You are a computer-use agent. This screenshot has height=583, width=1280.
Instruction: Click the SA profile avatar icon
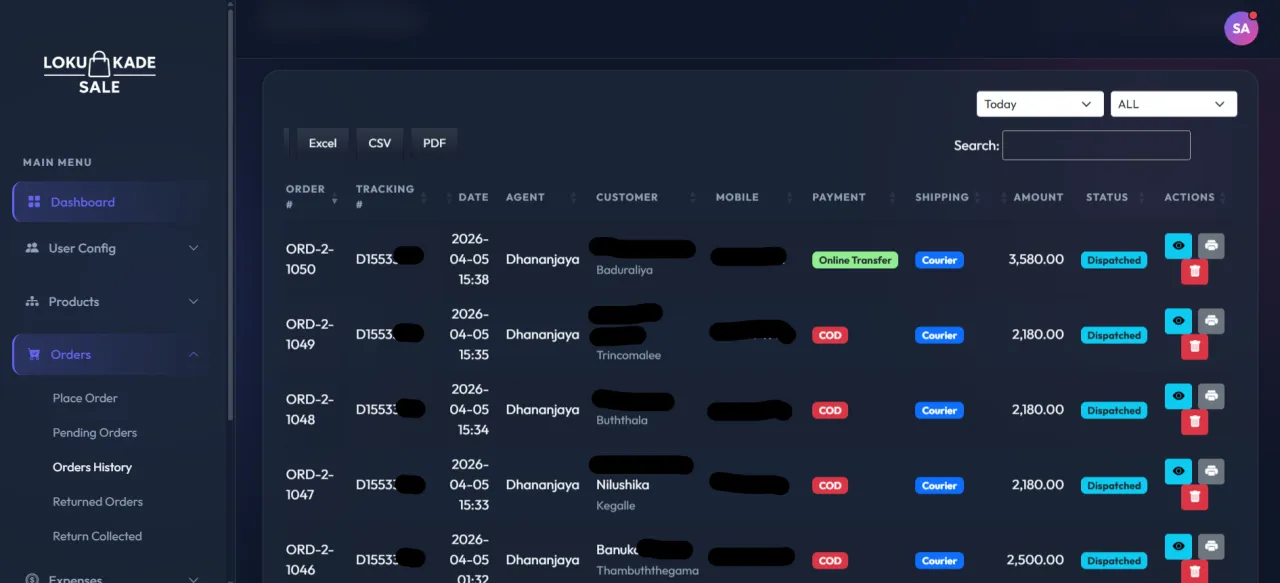tap(1241, 28)
